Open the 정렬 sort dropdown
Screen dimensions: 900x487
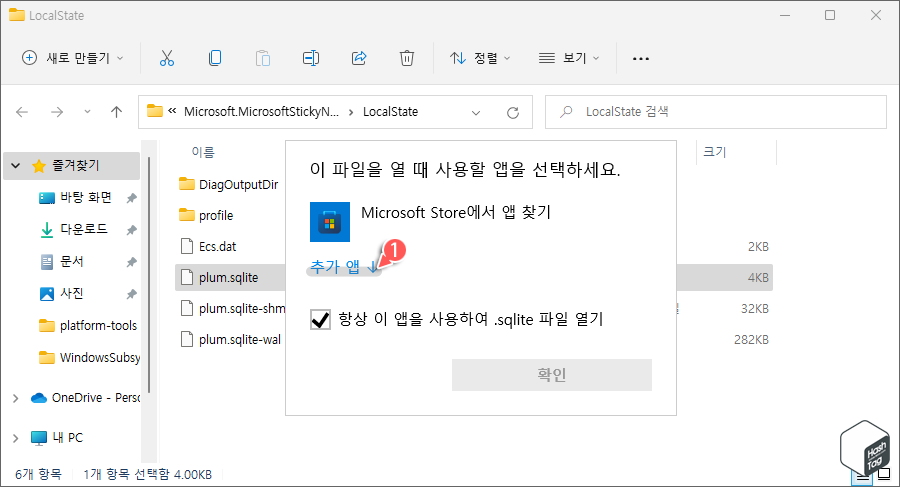click(480, 58)
